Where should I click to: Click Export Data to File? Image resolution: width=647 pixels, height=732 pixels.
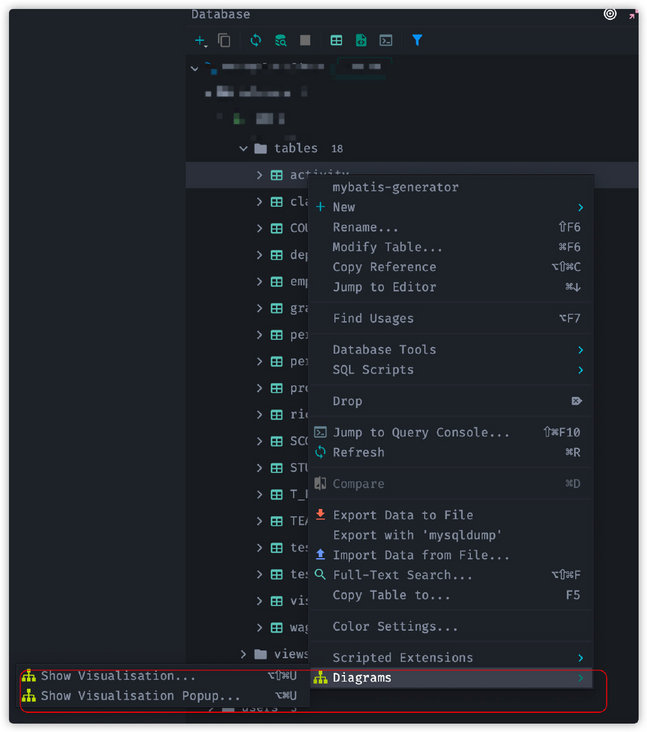click(x=402, y=515)
